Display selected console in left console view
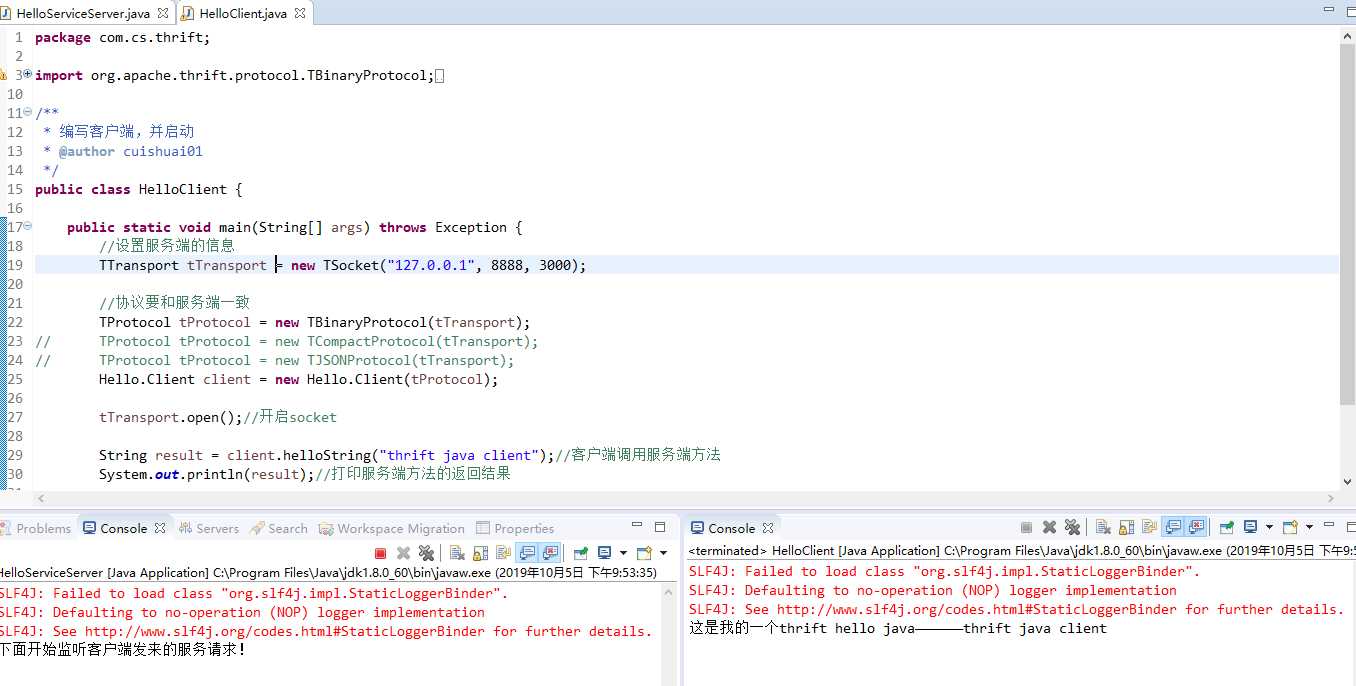This screenshot has width=1356, height=686. click(605, 553)
